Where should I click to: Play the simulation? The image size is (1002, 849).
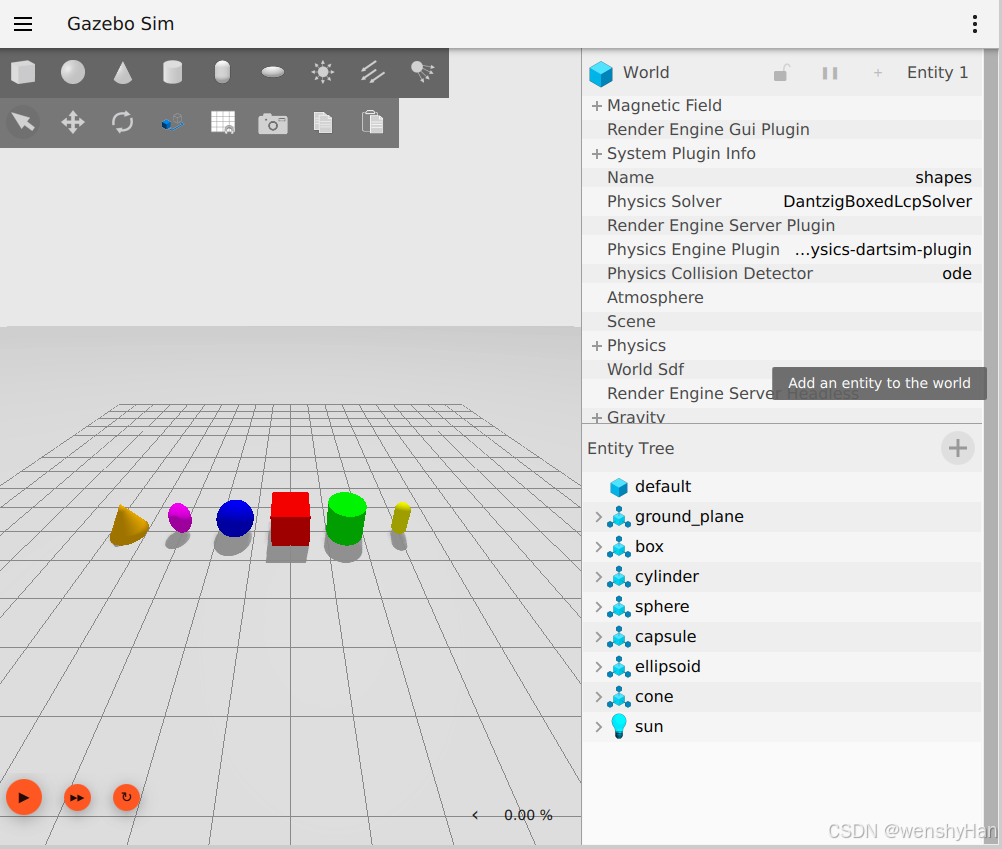click(x=24, y=797)
